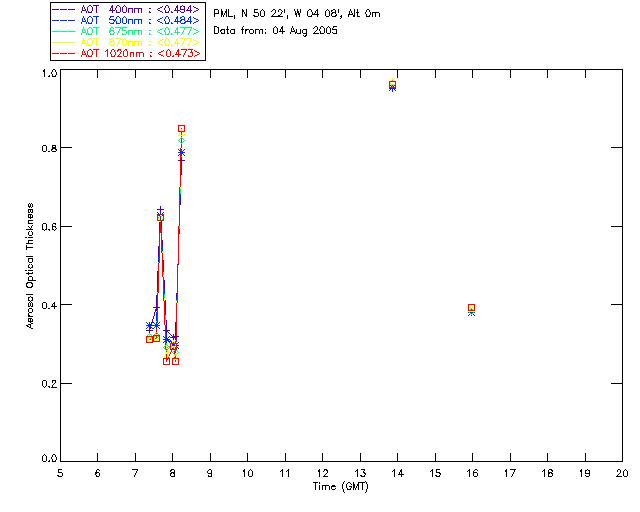This screenshot has height=512, width=640.
Task: Click x-axis tick label 6
Action: click(x=98, y=474)
